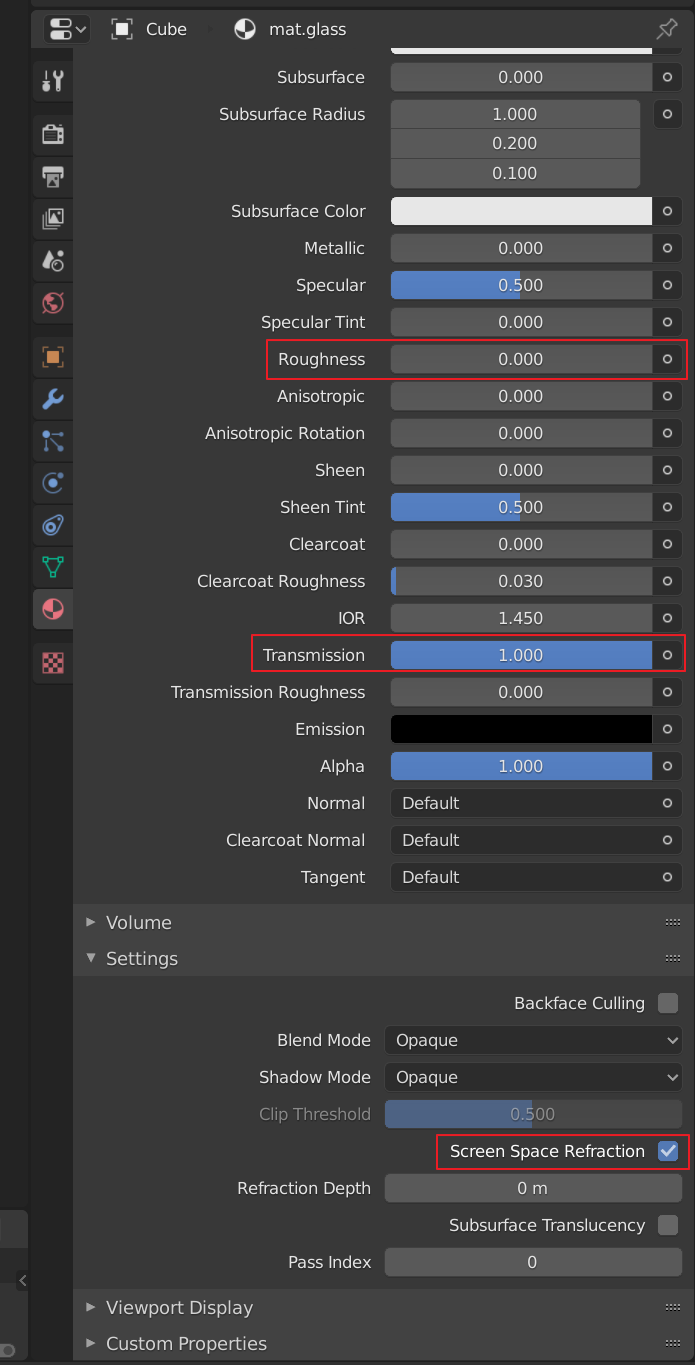
Task: Open the Physics properties tab
Action: (53, 483)
